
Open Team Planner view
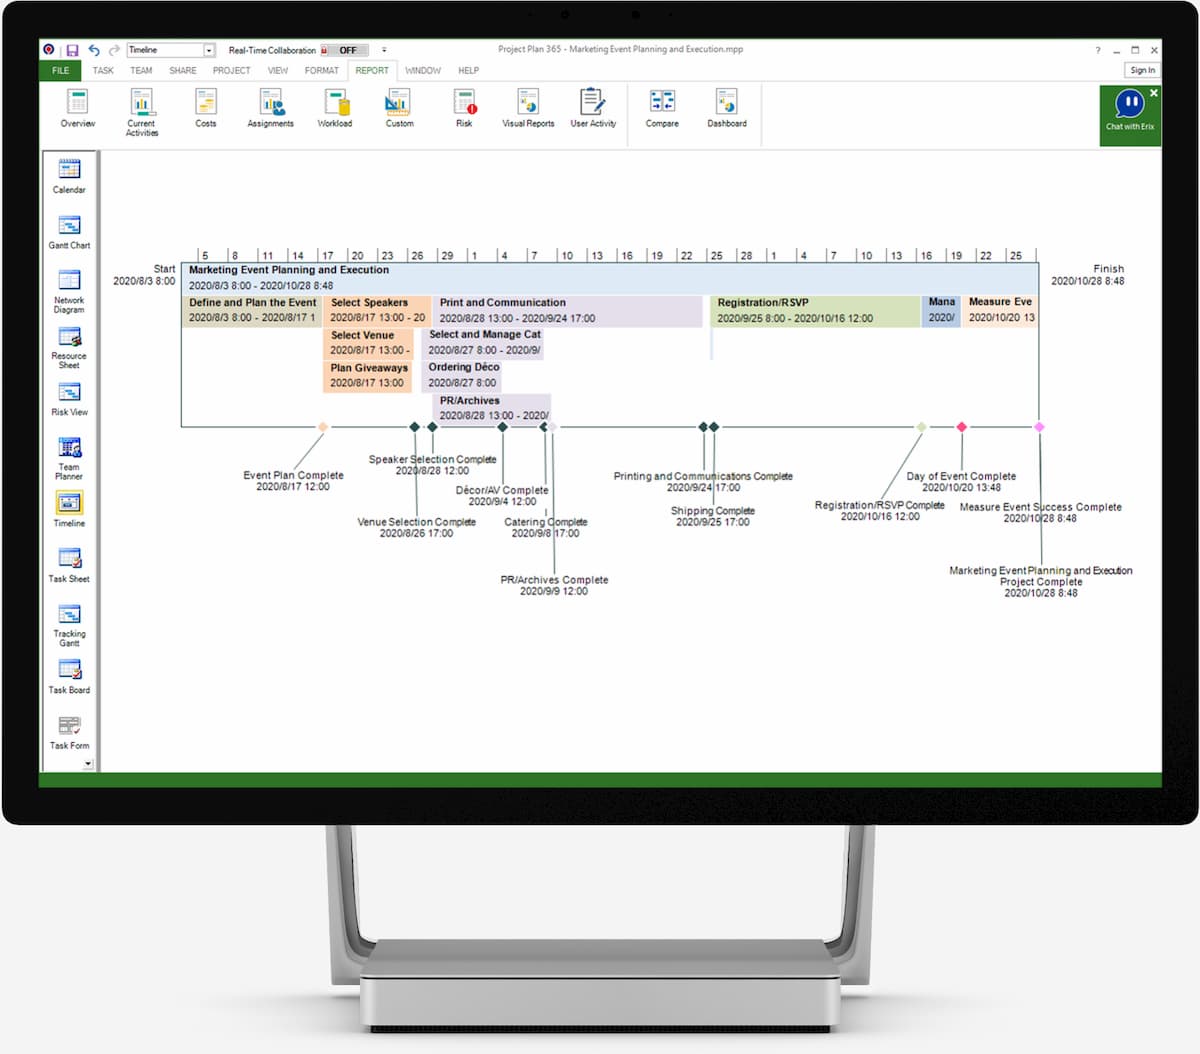(69, 459)
